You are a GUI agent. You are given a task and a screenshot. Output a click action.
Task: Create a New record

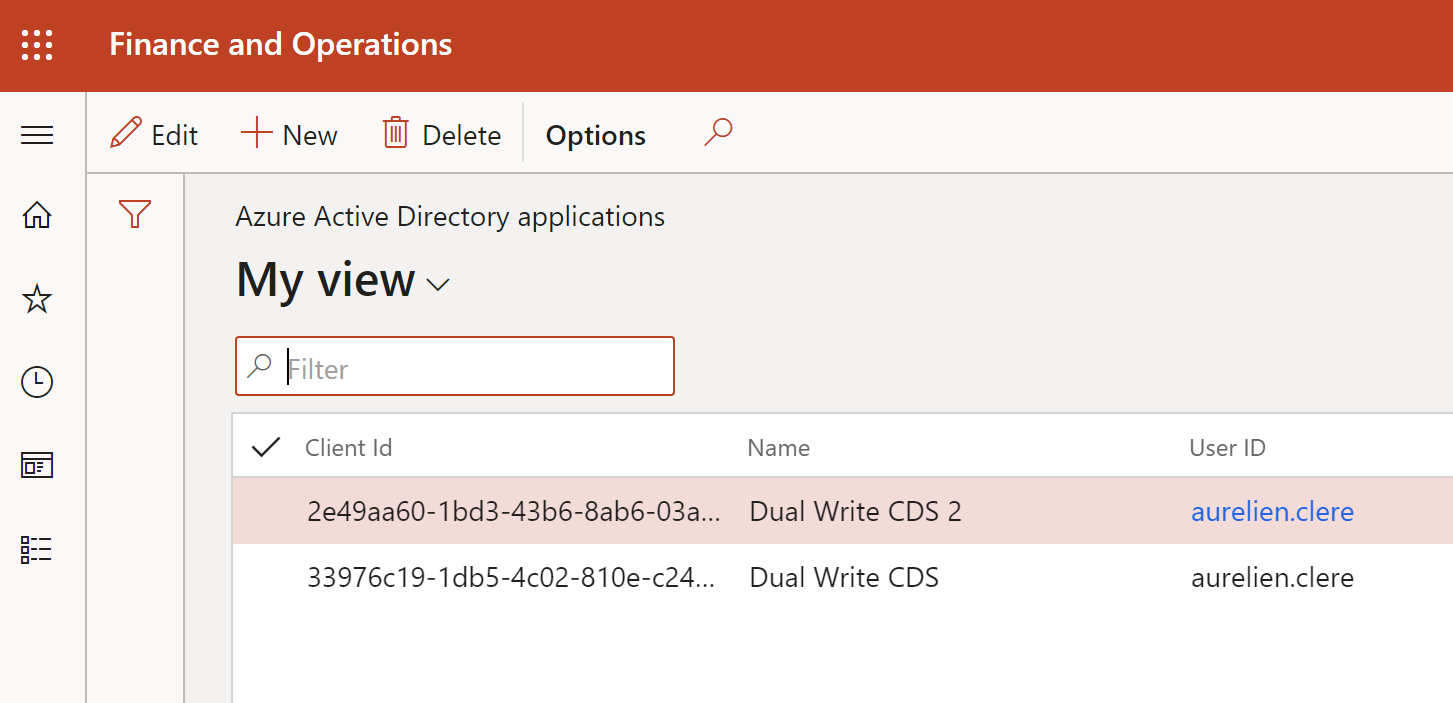(x=290, y=135)
